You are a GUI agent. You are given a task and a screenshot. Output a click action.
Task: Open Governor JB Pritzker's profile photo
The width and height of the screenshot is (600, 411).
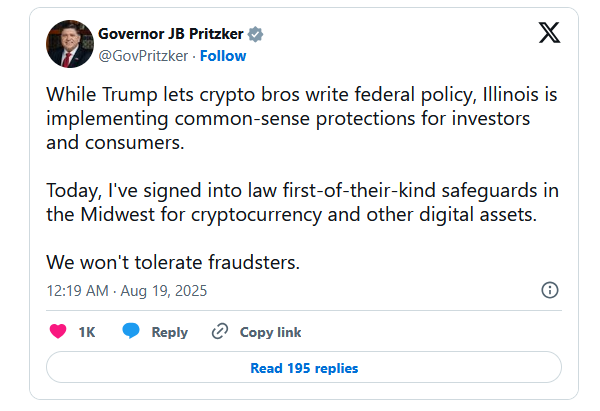click(70, 44)
